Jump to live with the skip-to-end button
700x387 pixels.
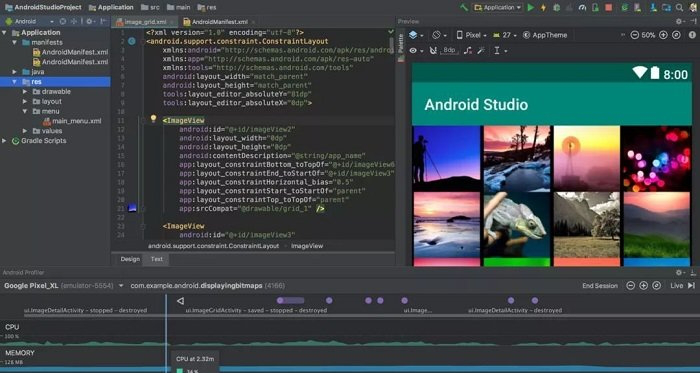692,286
